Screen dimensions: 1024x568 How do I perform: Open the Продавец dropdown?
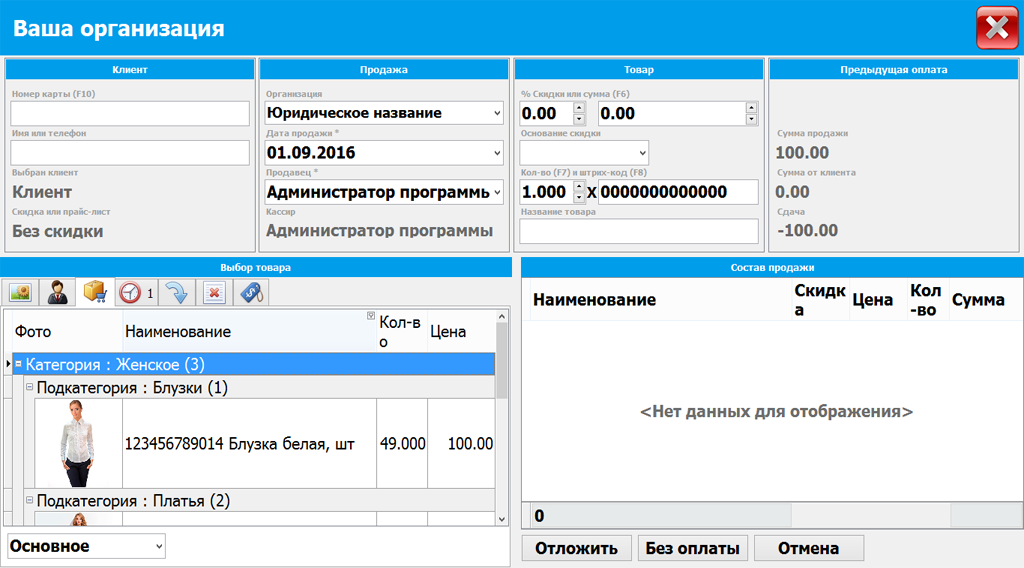pyautogui.click(x=497, y=193)
